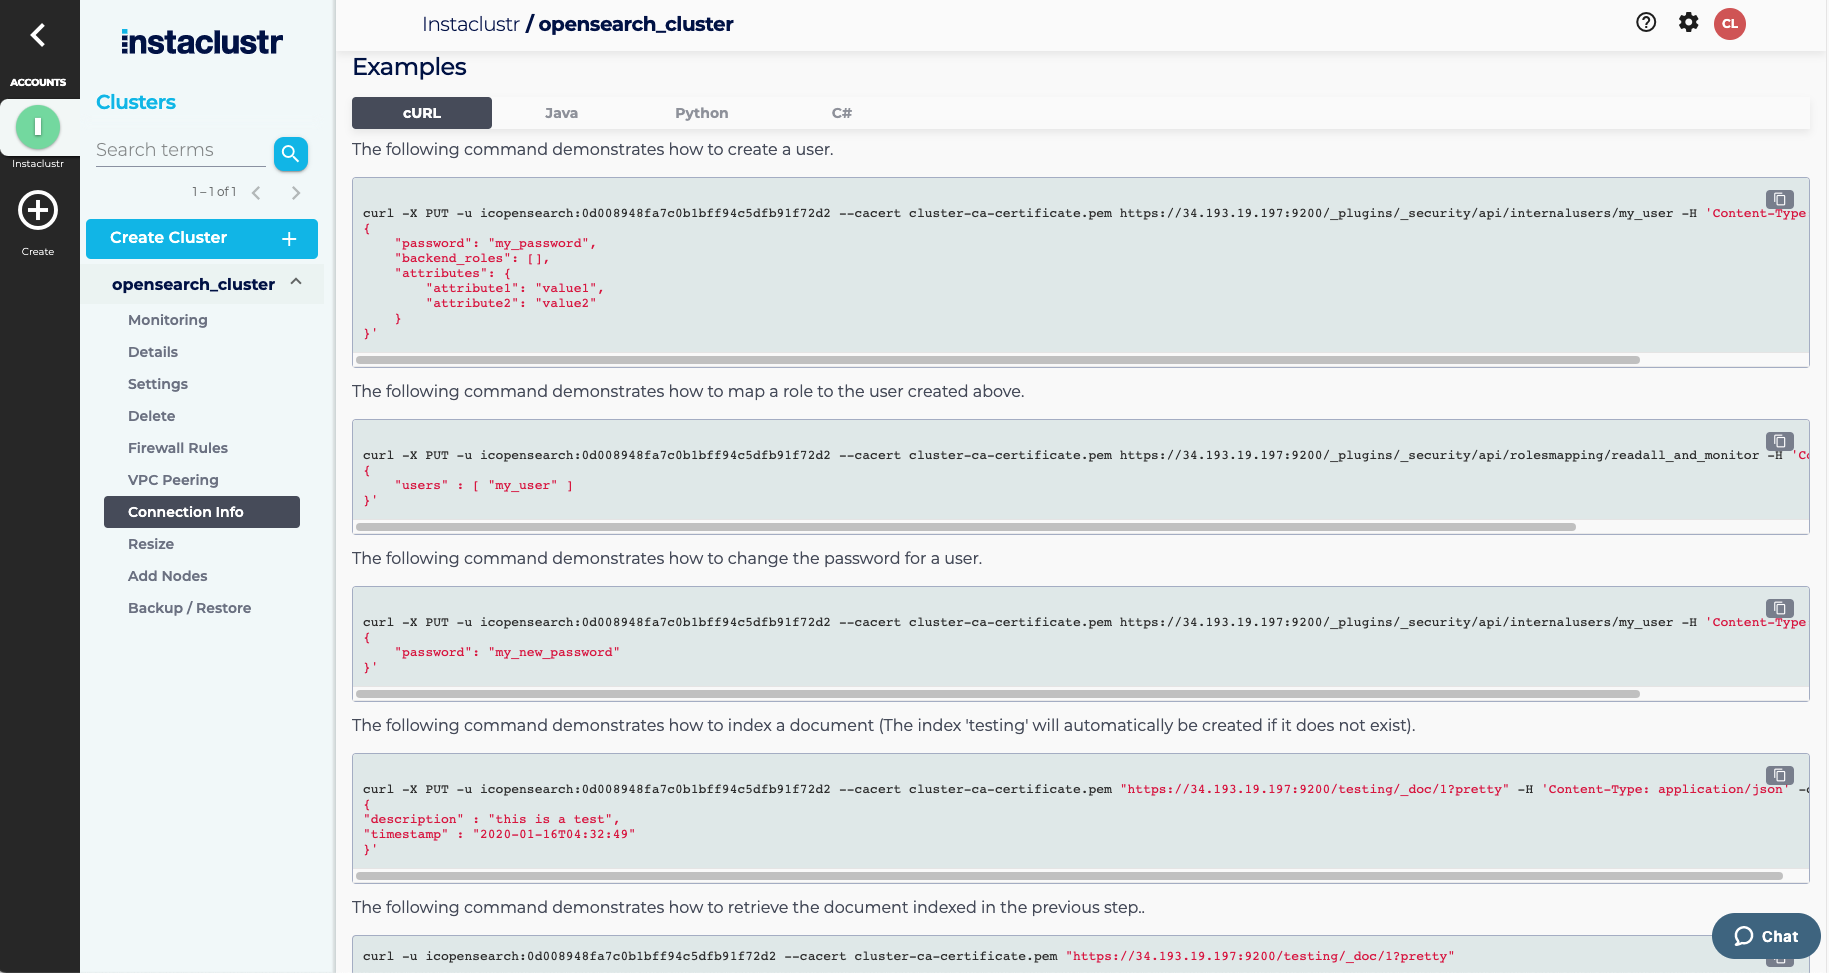Screen dimensions: 1829x973
Task: Click the back arrow in the accounts bar
Action: tap(38, 36)
